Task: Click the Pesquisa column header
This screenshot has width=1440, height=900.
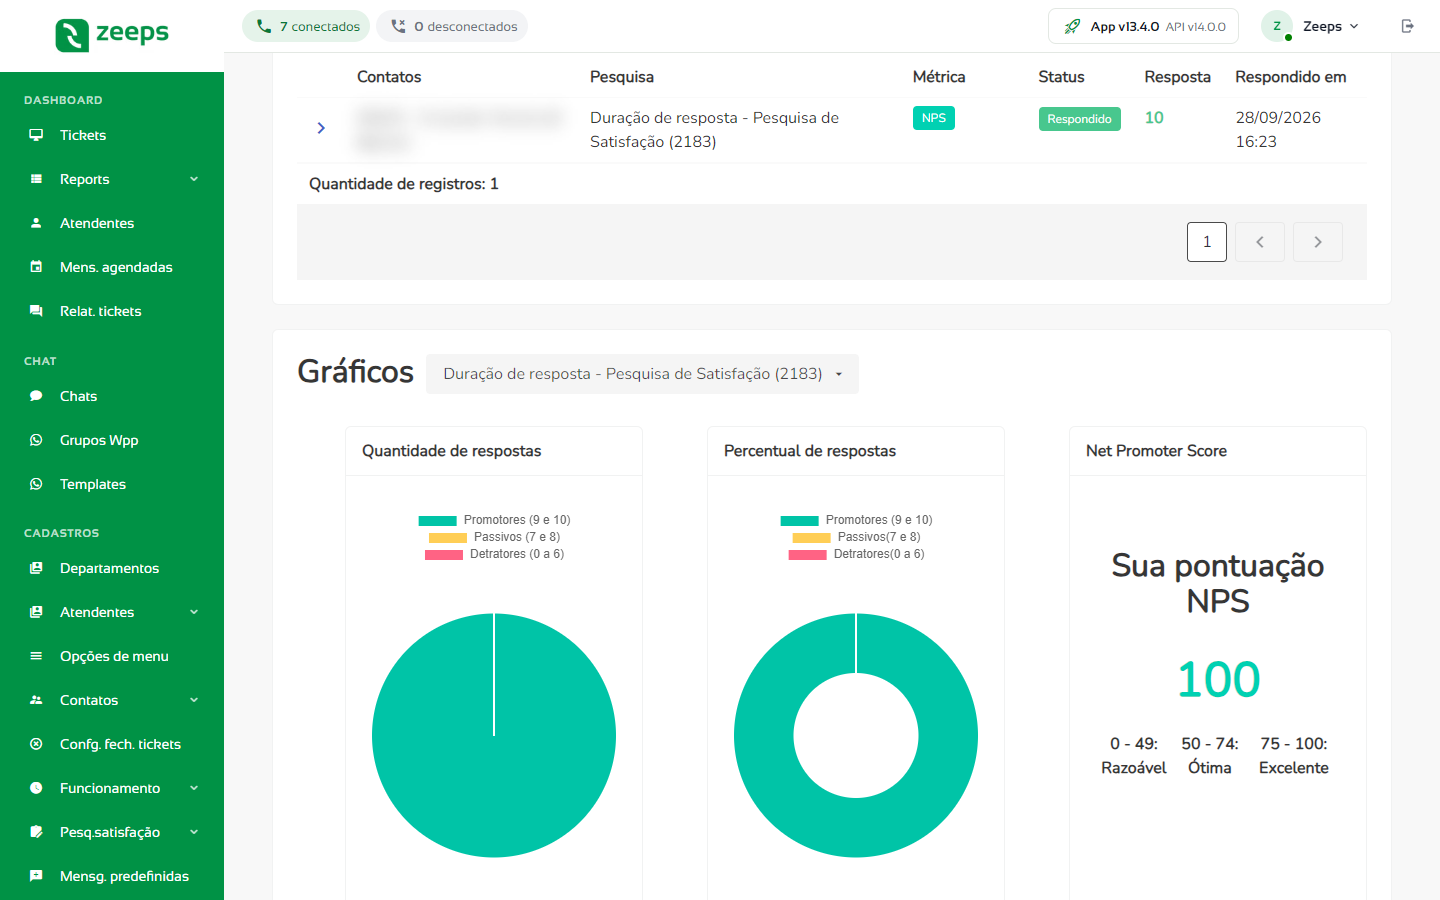Action: pos(622,77)
